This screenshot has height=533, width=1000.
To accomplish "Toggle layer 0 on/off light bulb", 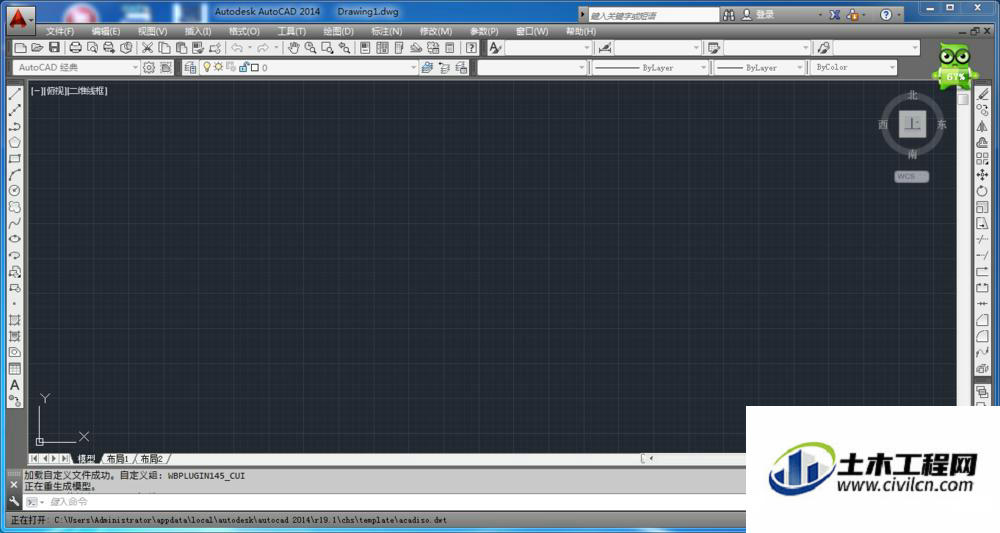I will 207,67.
